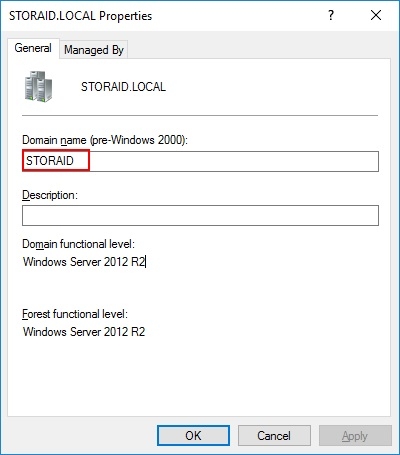The width and height of the screenshot is (400, 455).
Task: Select the domain servers icon
Action: tap(39, 86)
